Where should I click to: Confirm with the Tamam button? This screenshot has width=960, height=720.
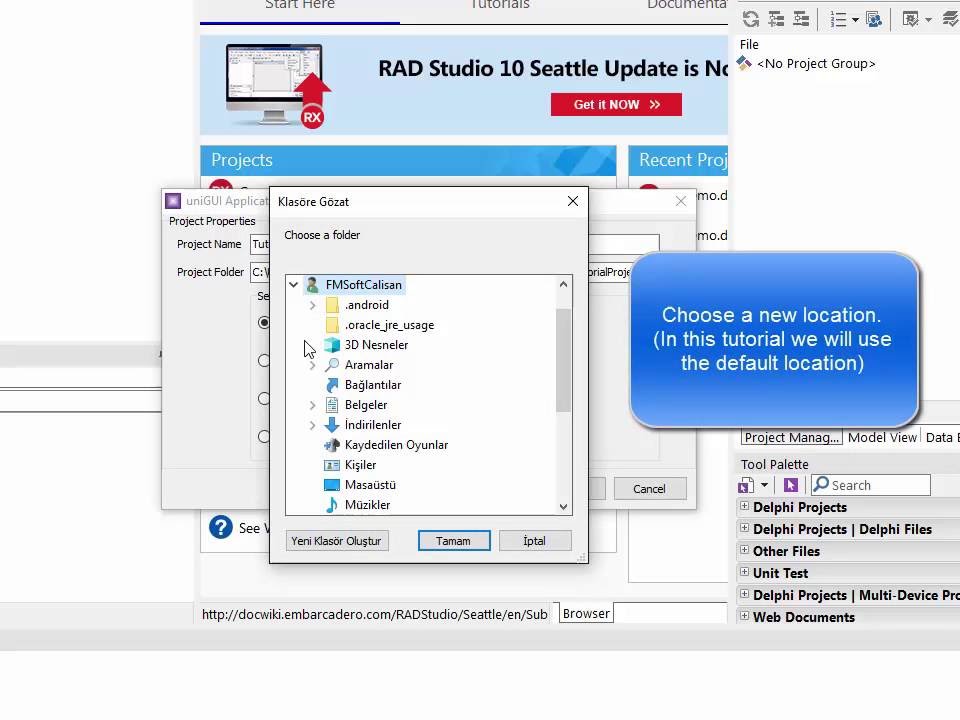coord(454,541)
